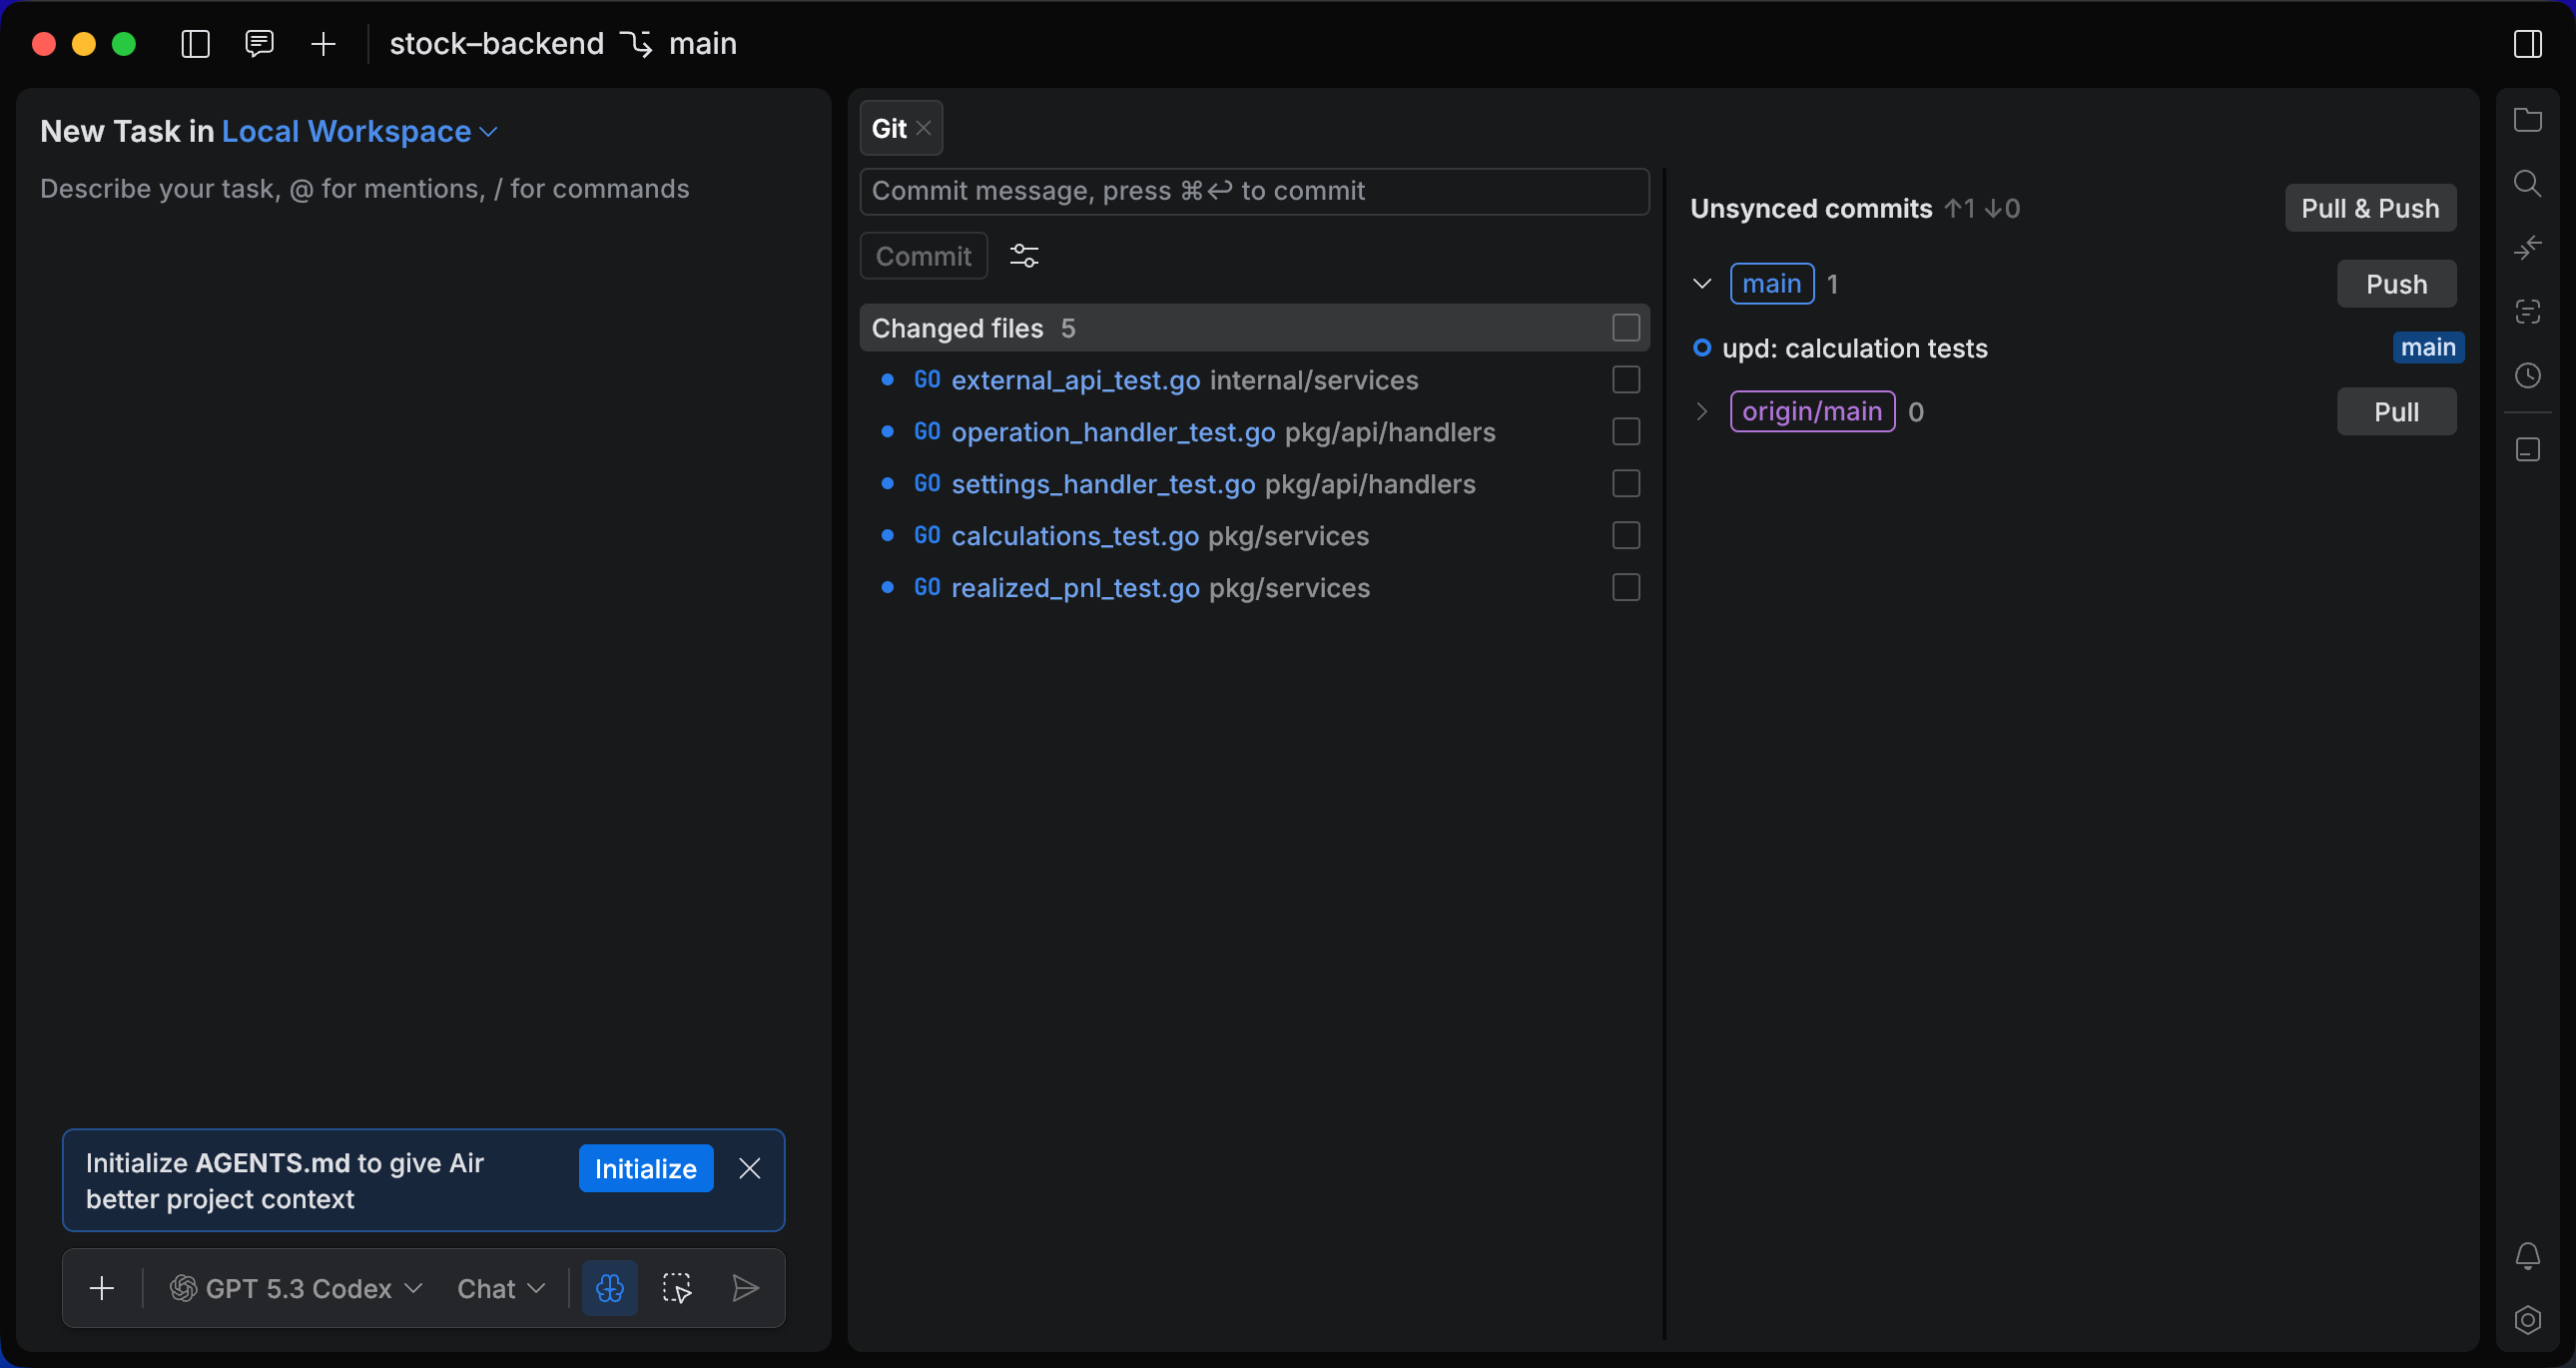Open the history (clock) panel
Viewport: 2576px width, 1368px height.
(2529, 374)
